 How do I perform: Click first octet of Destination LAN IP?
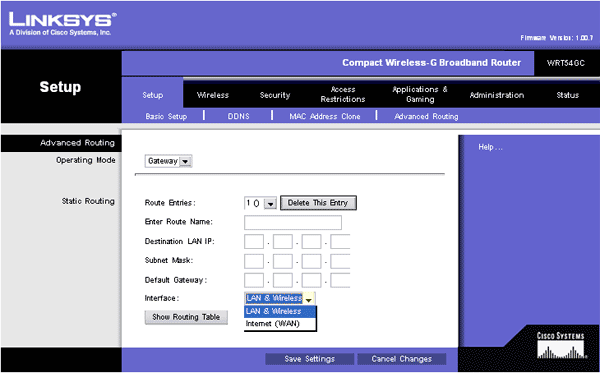(x=254, y=242)
